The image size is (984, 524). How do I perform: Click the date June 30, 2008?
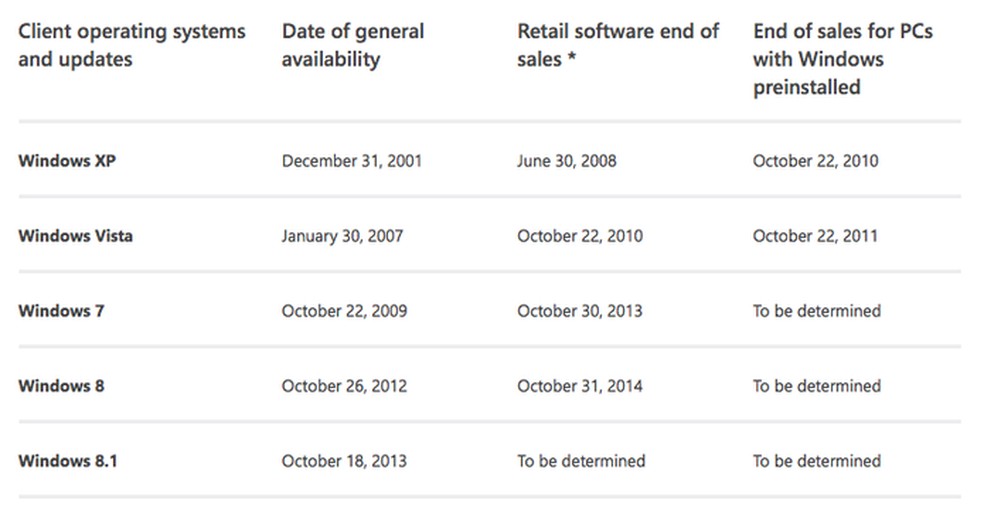[x=566, y=160]
